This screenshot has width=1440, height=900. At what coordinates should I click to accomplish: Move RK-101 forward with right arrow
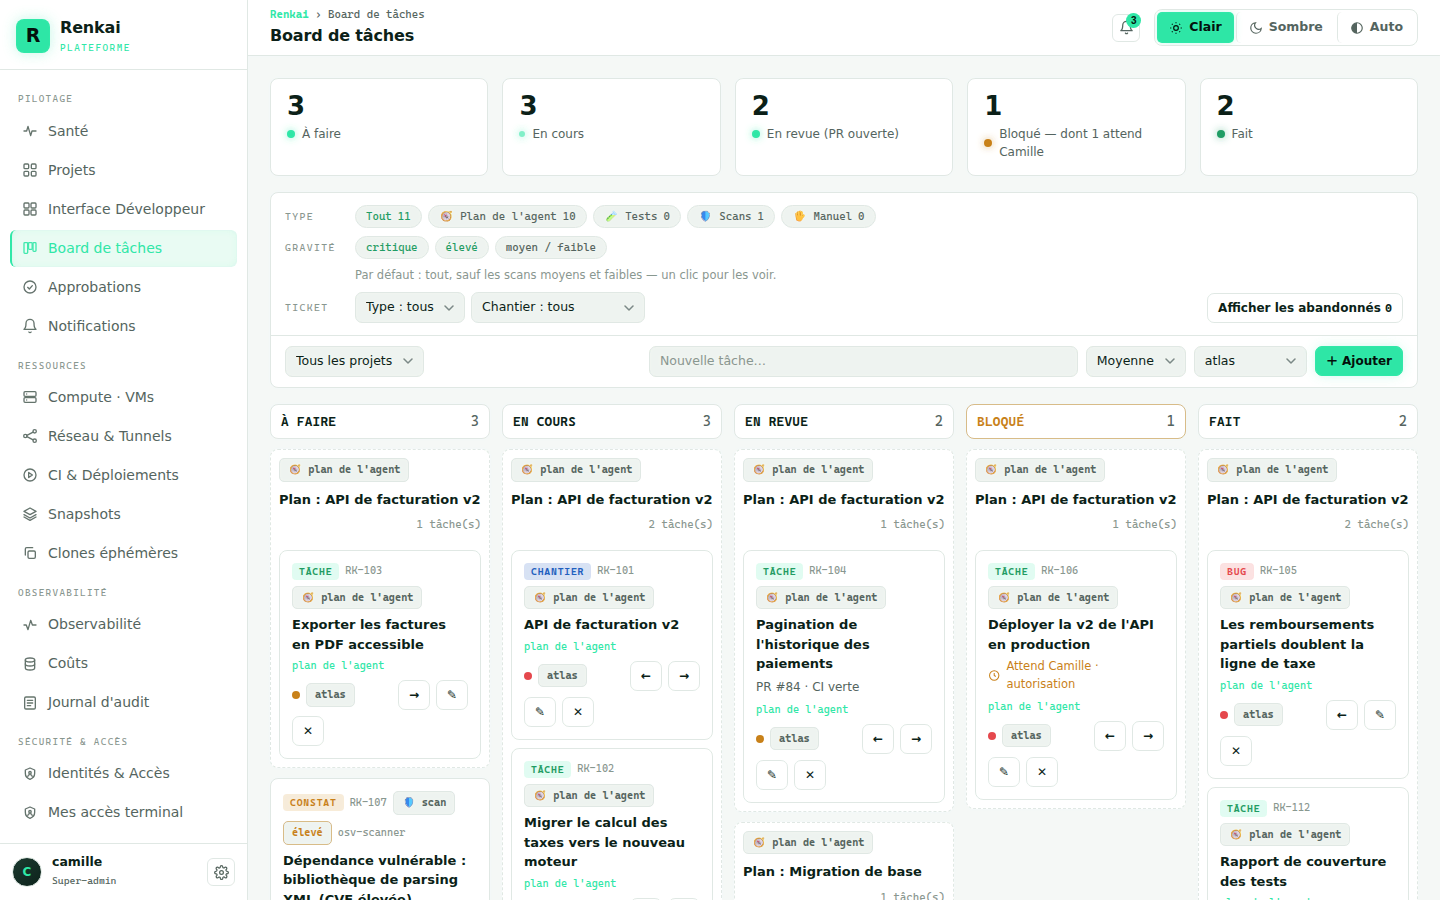[684, 676]
